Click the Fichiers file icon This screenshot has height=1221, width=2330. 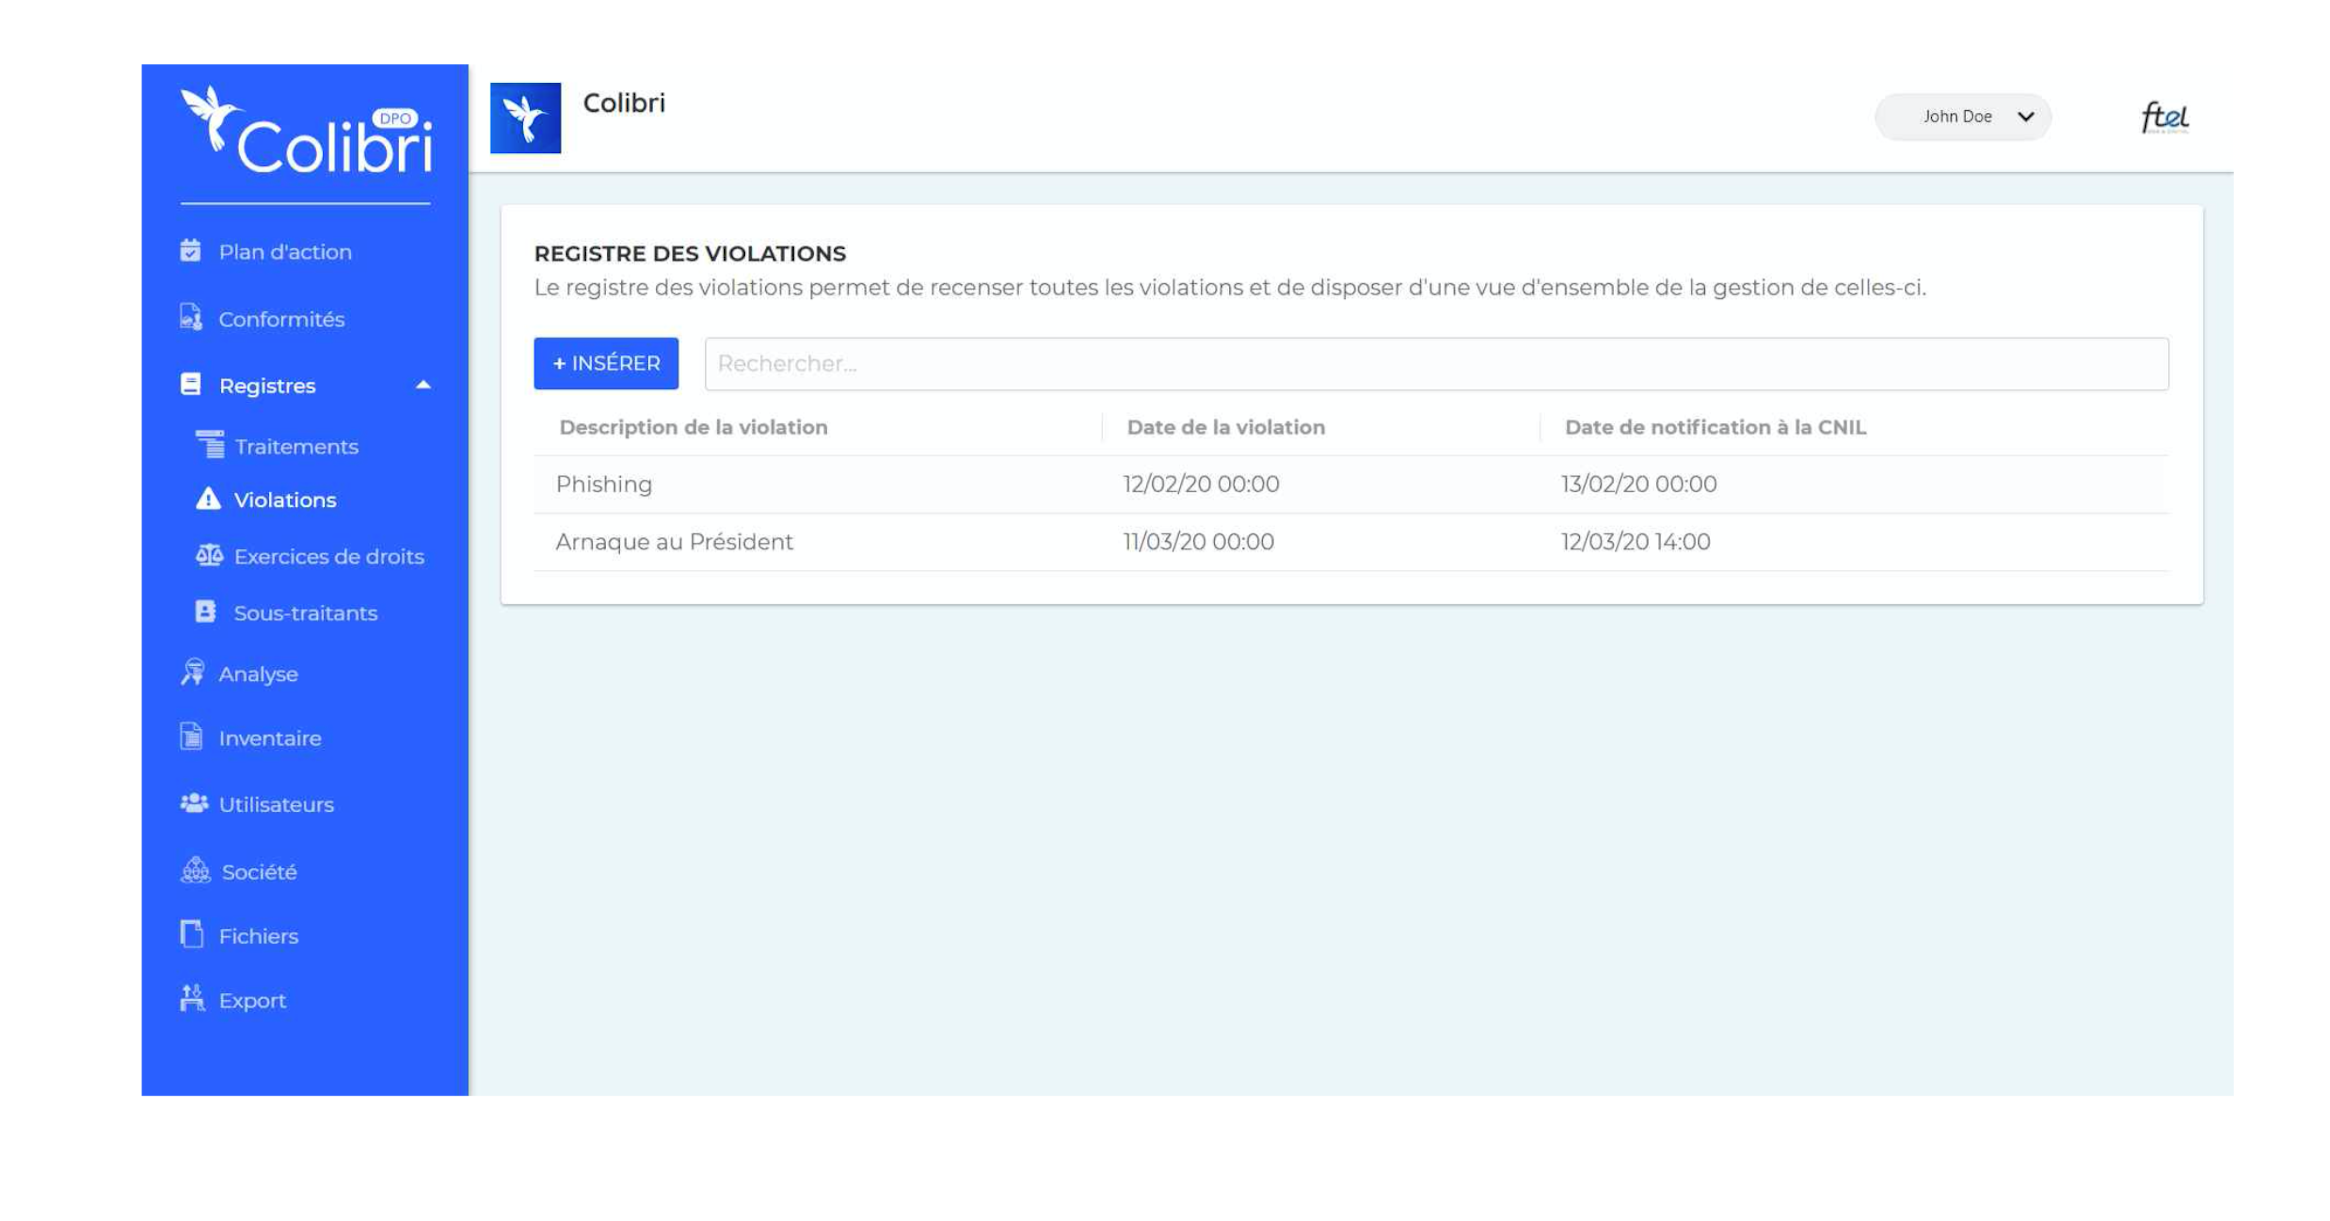tap(191, 934)
